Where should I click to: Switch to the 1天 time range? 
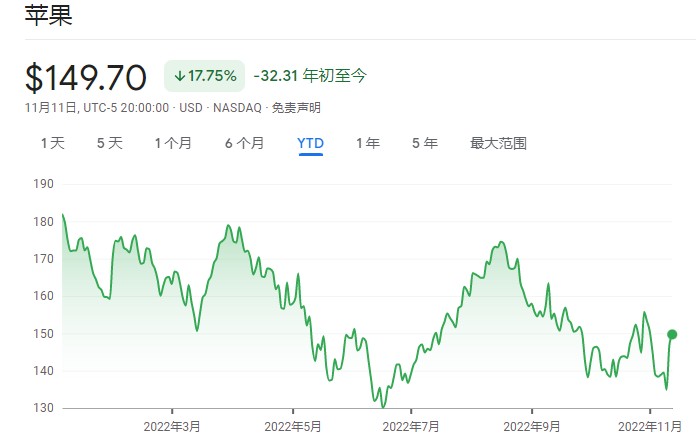[x=53, y=143]
